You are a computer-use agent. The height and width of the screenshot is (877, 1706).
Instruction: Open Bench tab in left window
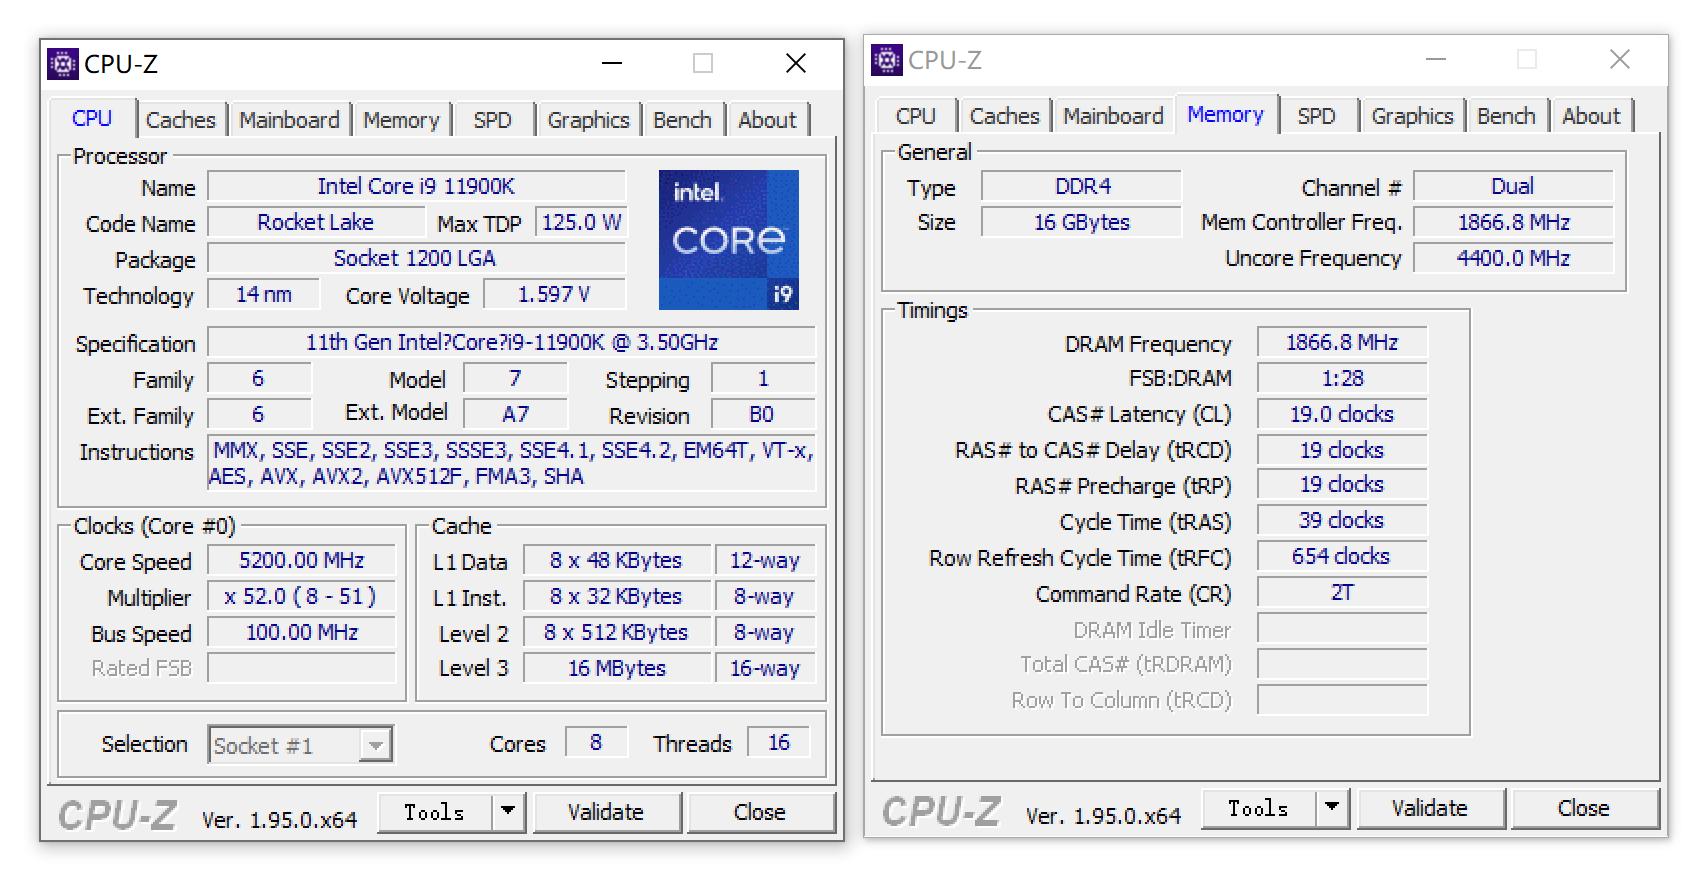[x=682, y=120]
